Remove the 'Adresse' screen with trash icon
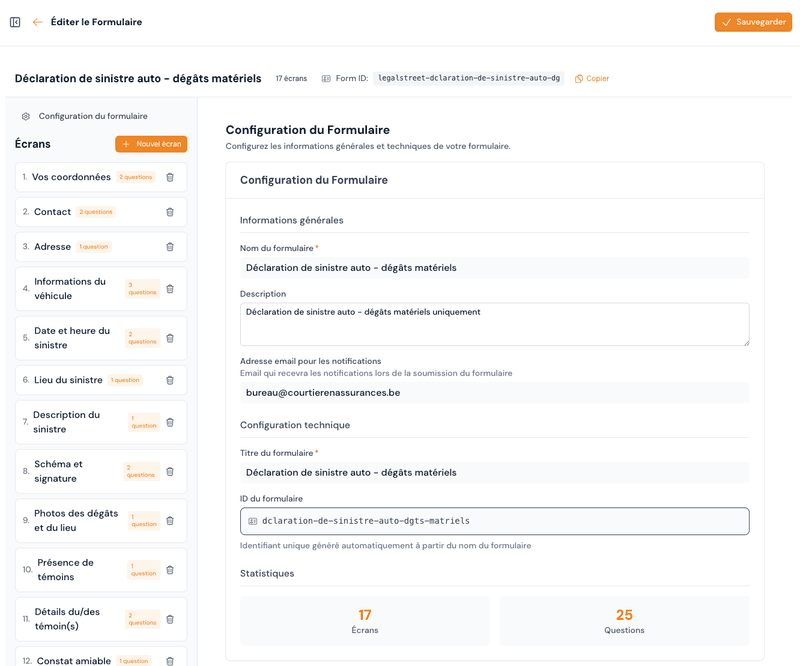Screen dimensions: 800x666 pos(170,247)
